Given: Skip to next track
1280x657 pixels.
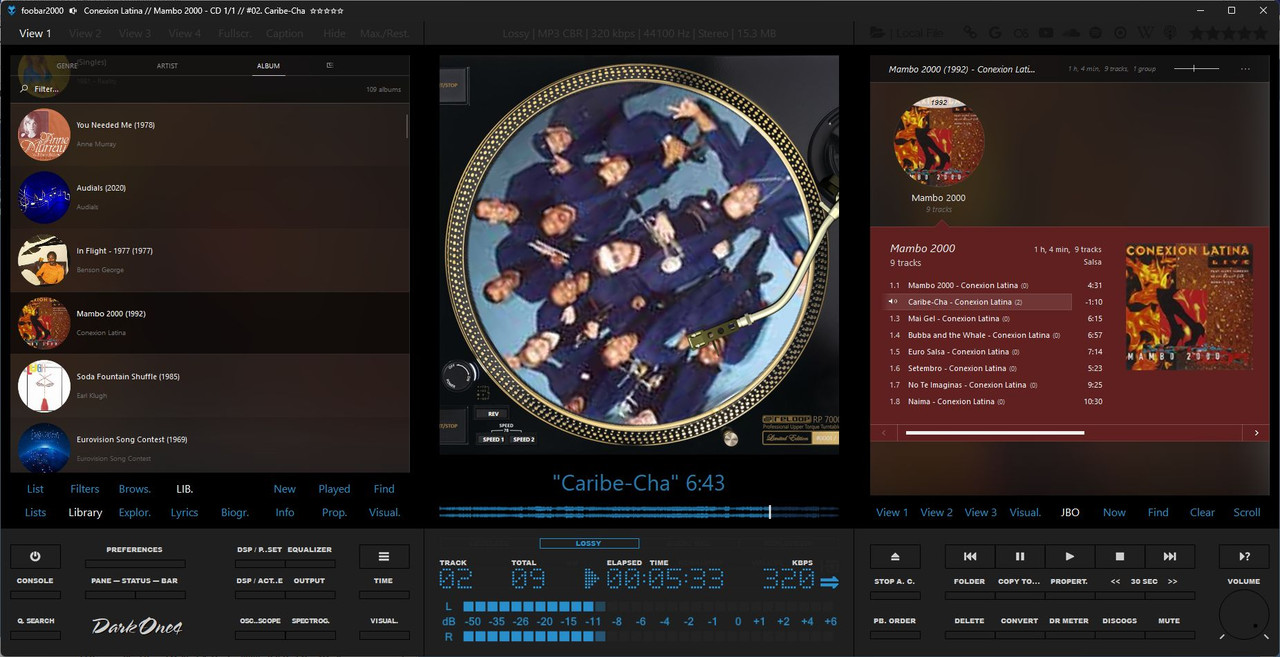Looking at the screenshot, I should pyautogui.click(x=1170, y=557).
